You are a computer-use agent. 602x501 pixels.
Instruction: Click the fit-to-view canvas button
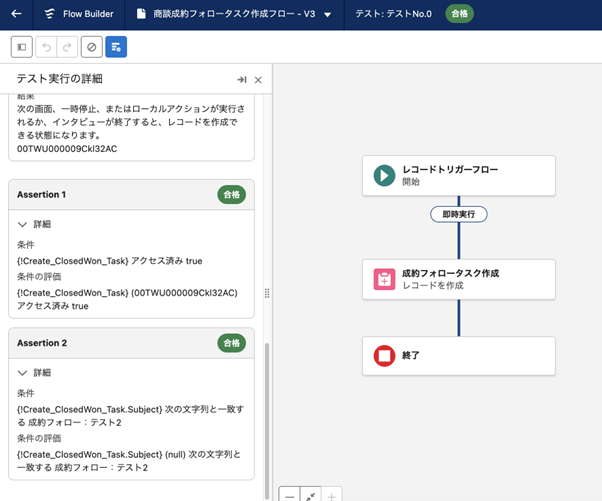311,494
